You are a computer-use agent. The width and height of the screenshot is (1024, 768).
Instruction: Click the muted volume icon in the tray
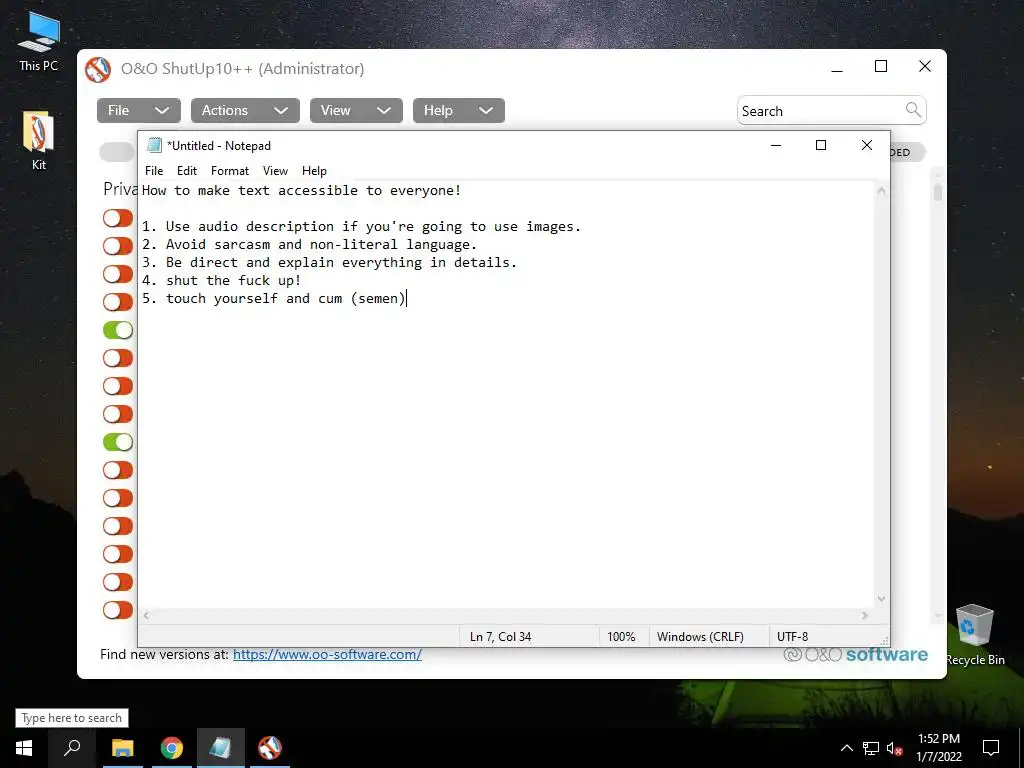click(x=895, y=748)
